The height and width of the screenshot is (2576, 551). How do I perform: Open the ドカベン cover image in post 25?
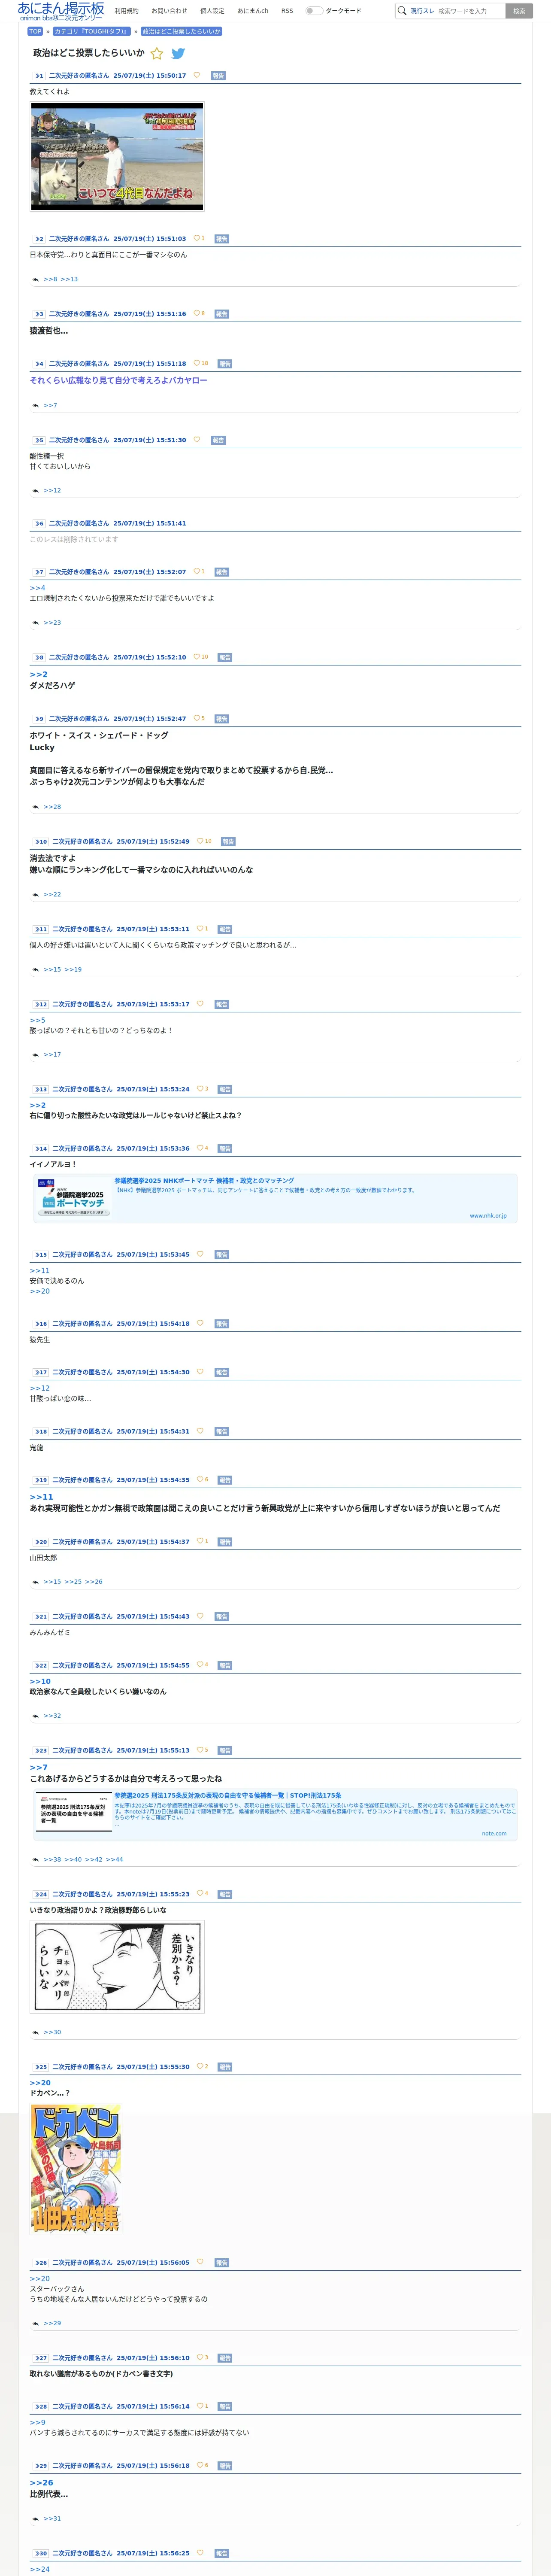(x=76, y=2169)
